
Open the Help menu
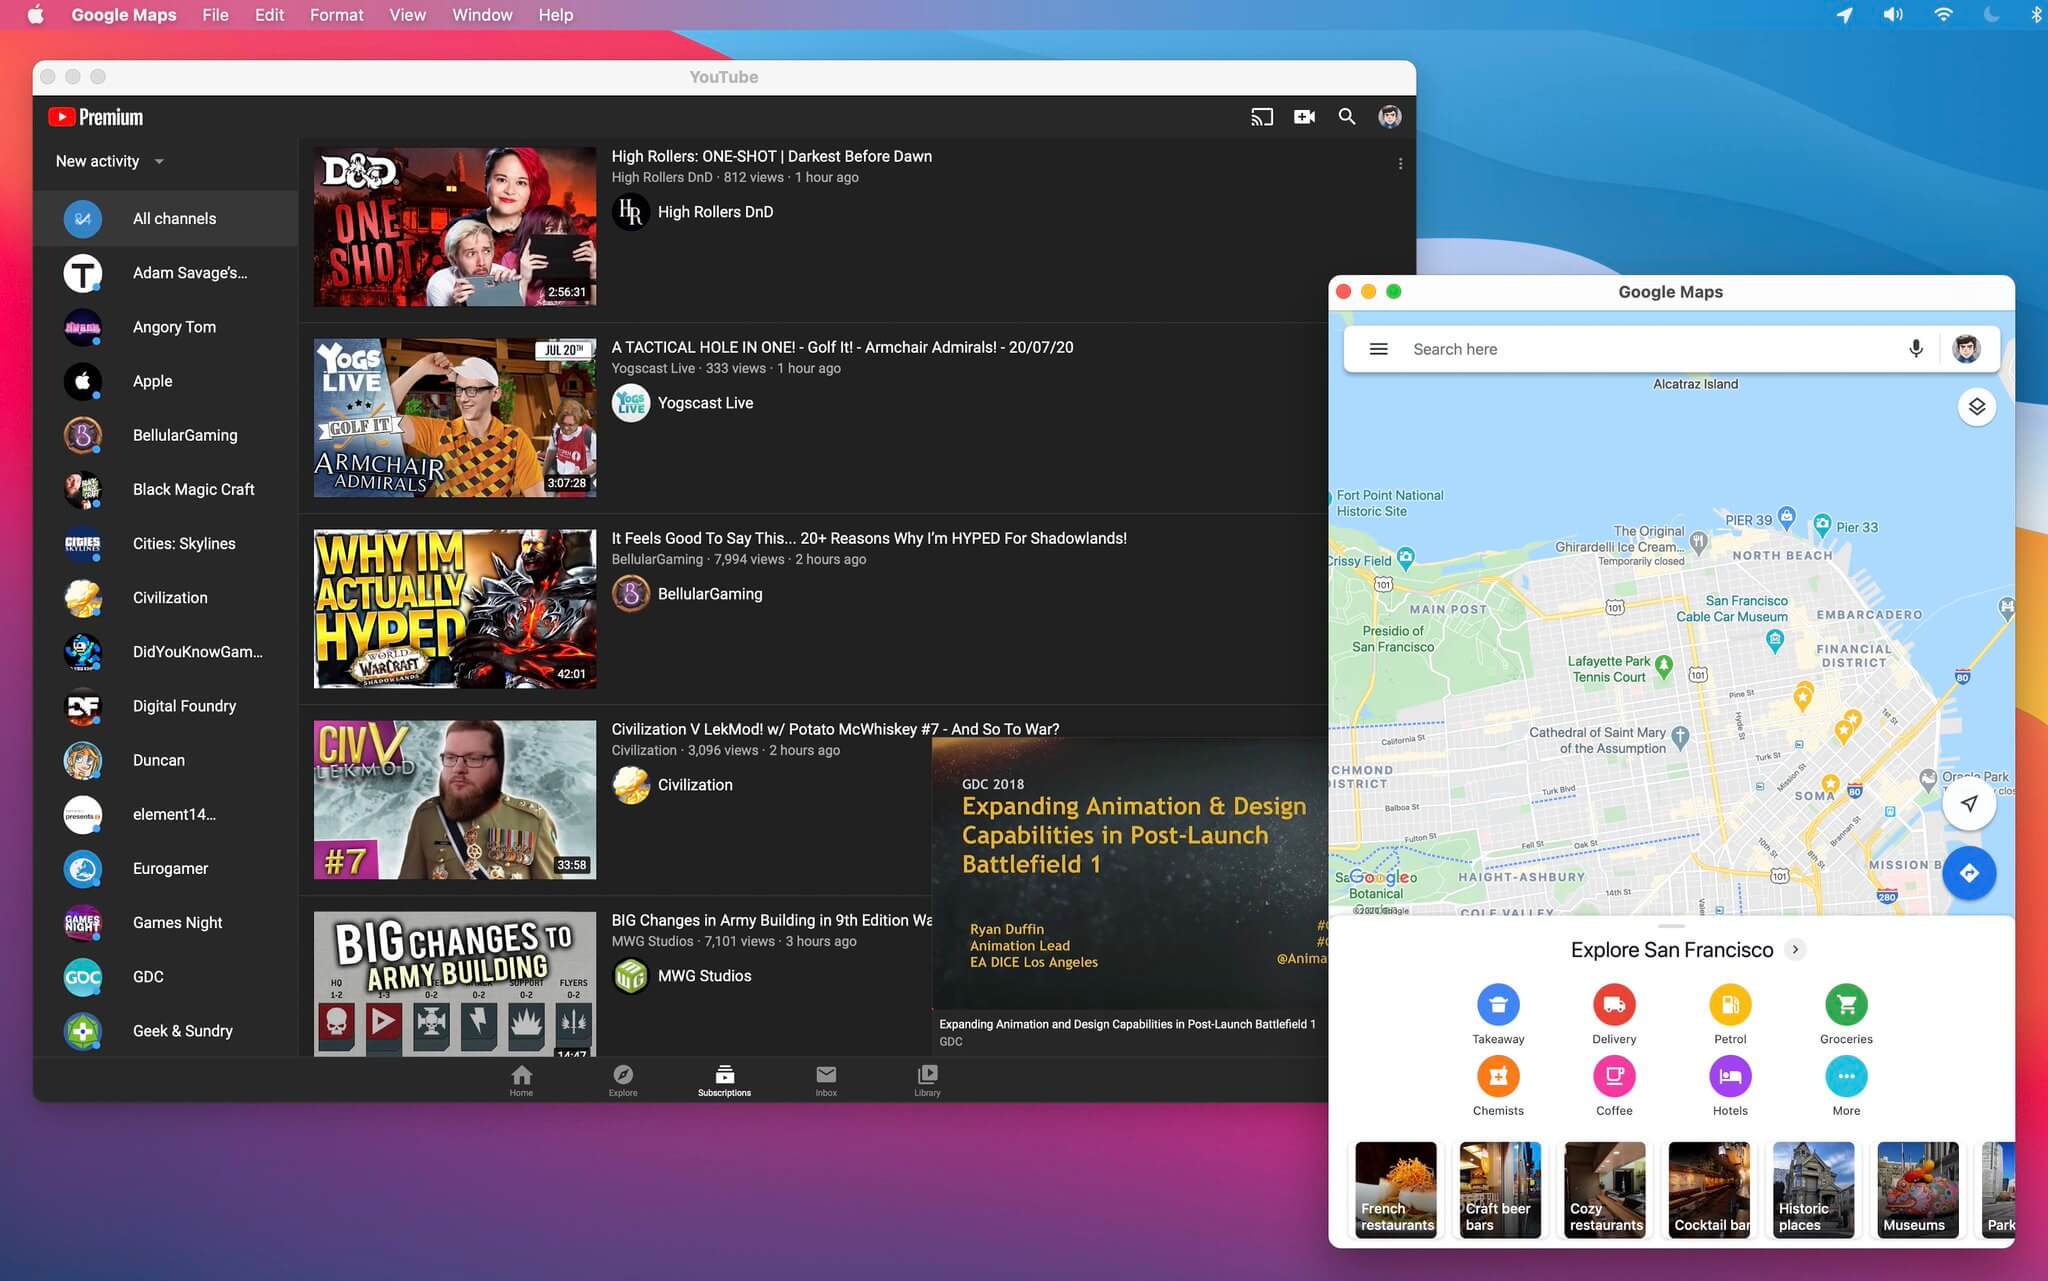pyautogui.click(x=556, y=15)
